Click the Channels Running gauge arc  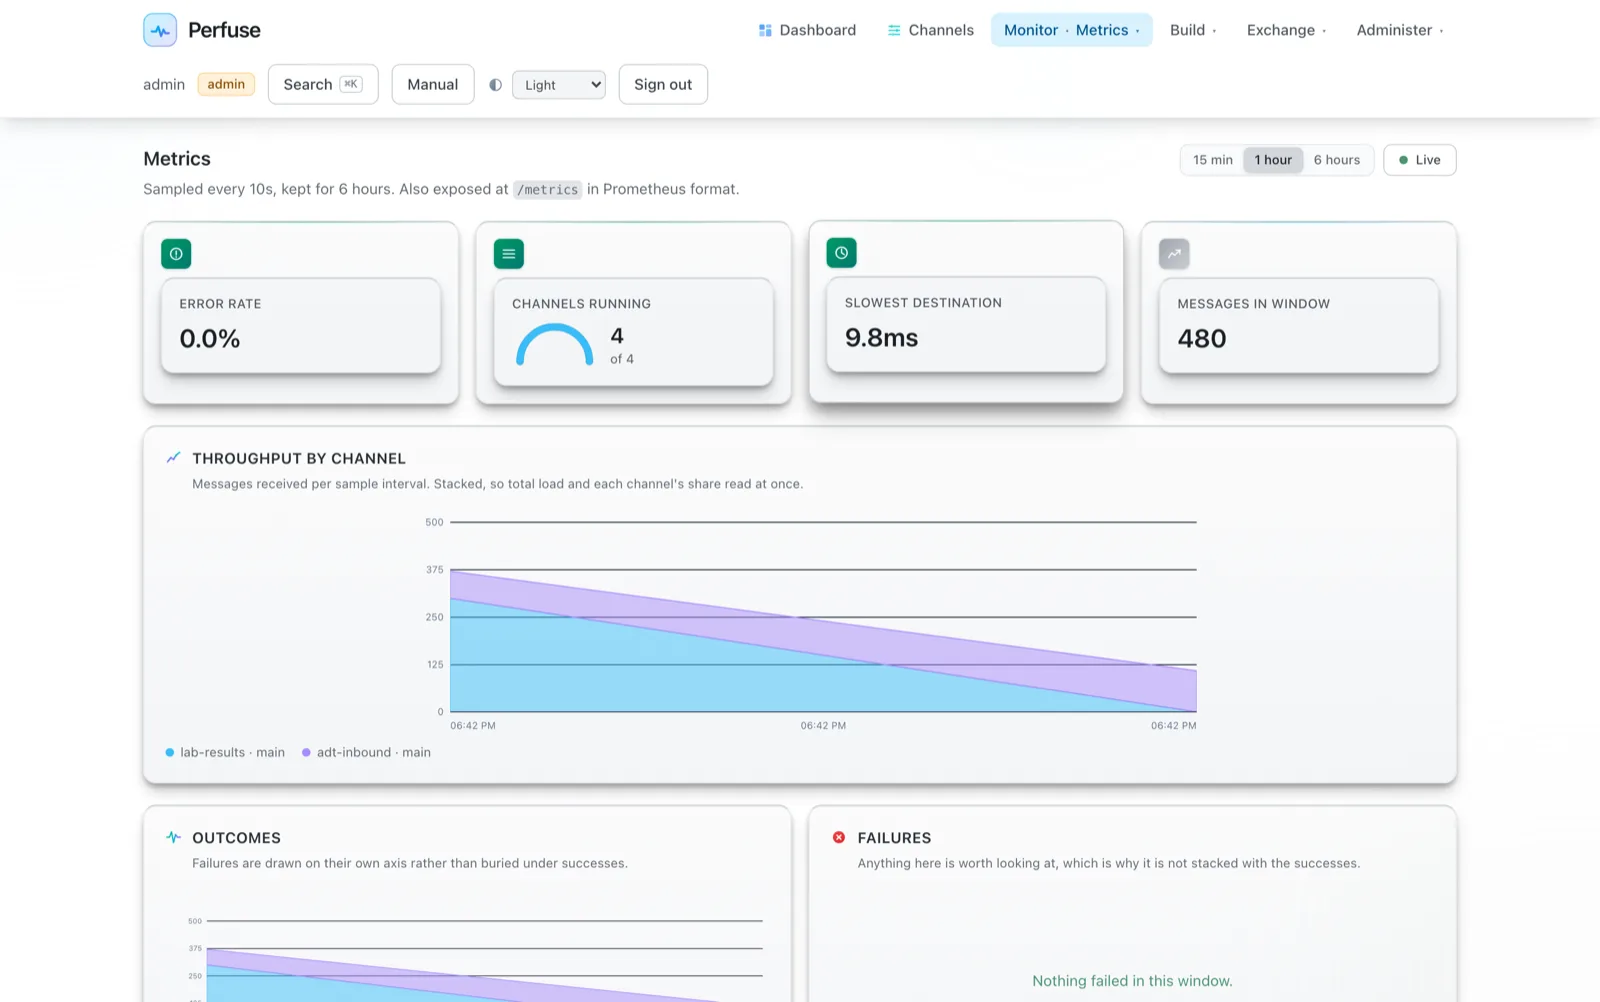pos(555,345)
